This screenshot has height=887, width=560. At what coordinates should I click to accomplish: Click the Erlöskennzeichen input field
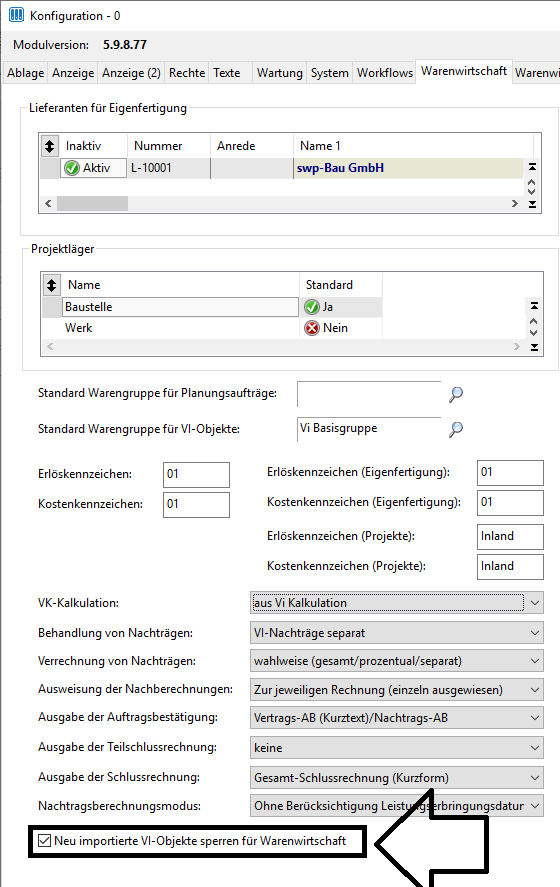point(196,475)
